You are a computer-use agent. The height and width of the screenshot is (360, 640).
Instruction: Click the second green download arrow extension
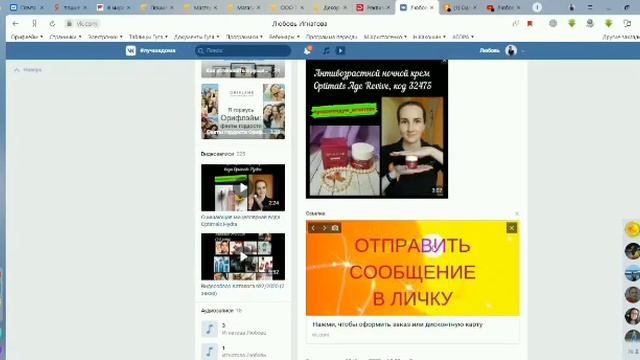coord(608,24)
